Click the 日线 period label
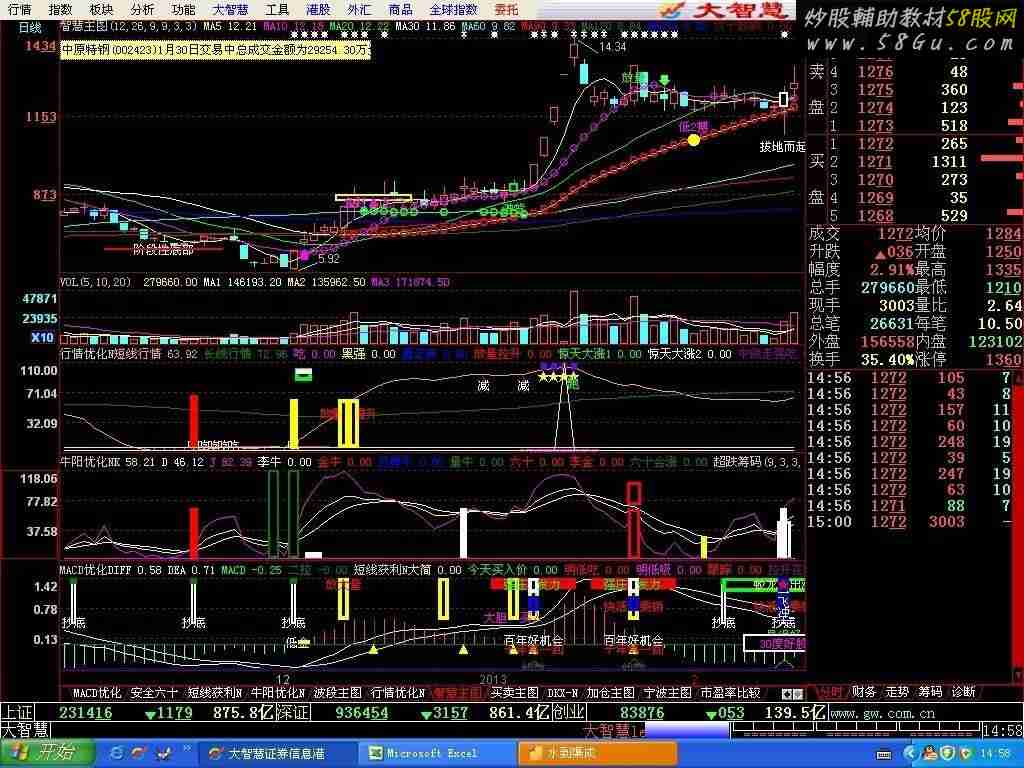This screenshot has width=1024, height=768. tap(31, 27)
